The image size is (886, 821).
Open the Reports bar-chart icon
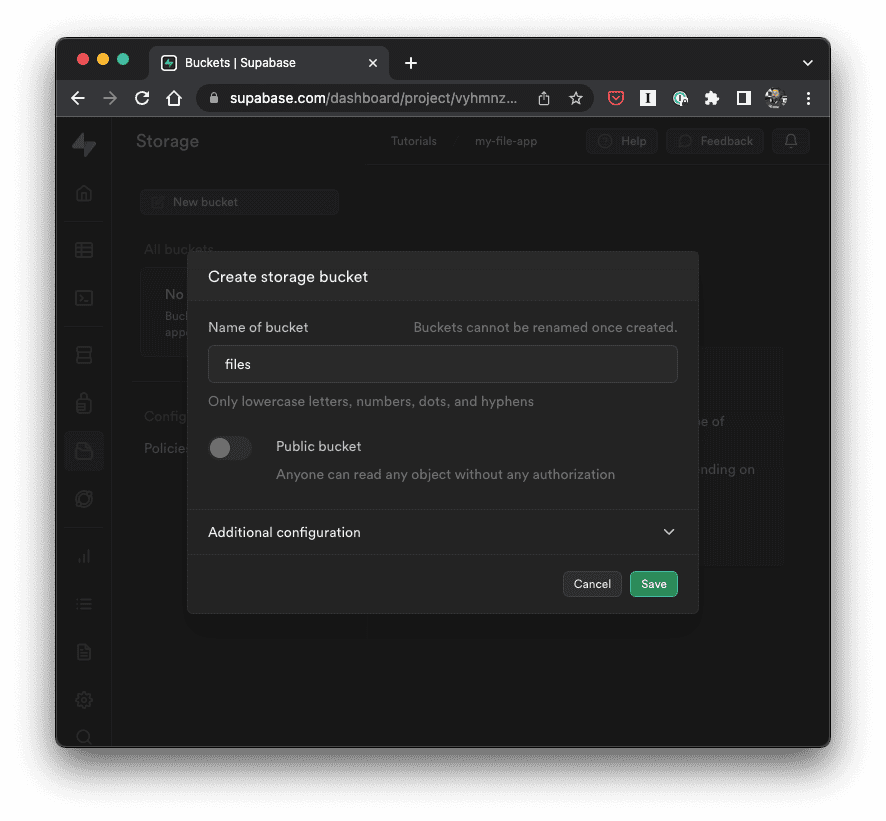coord(83,556)
